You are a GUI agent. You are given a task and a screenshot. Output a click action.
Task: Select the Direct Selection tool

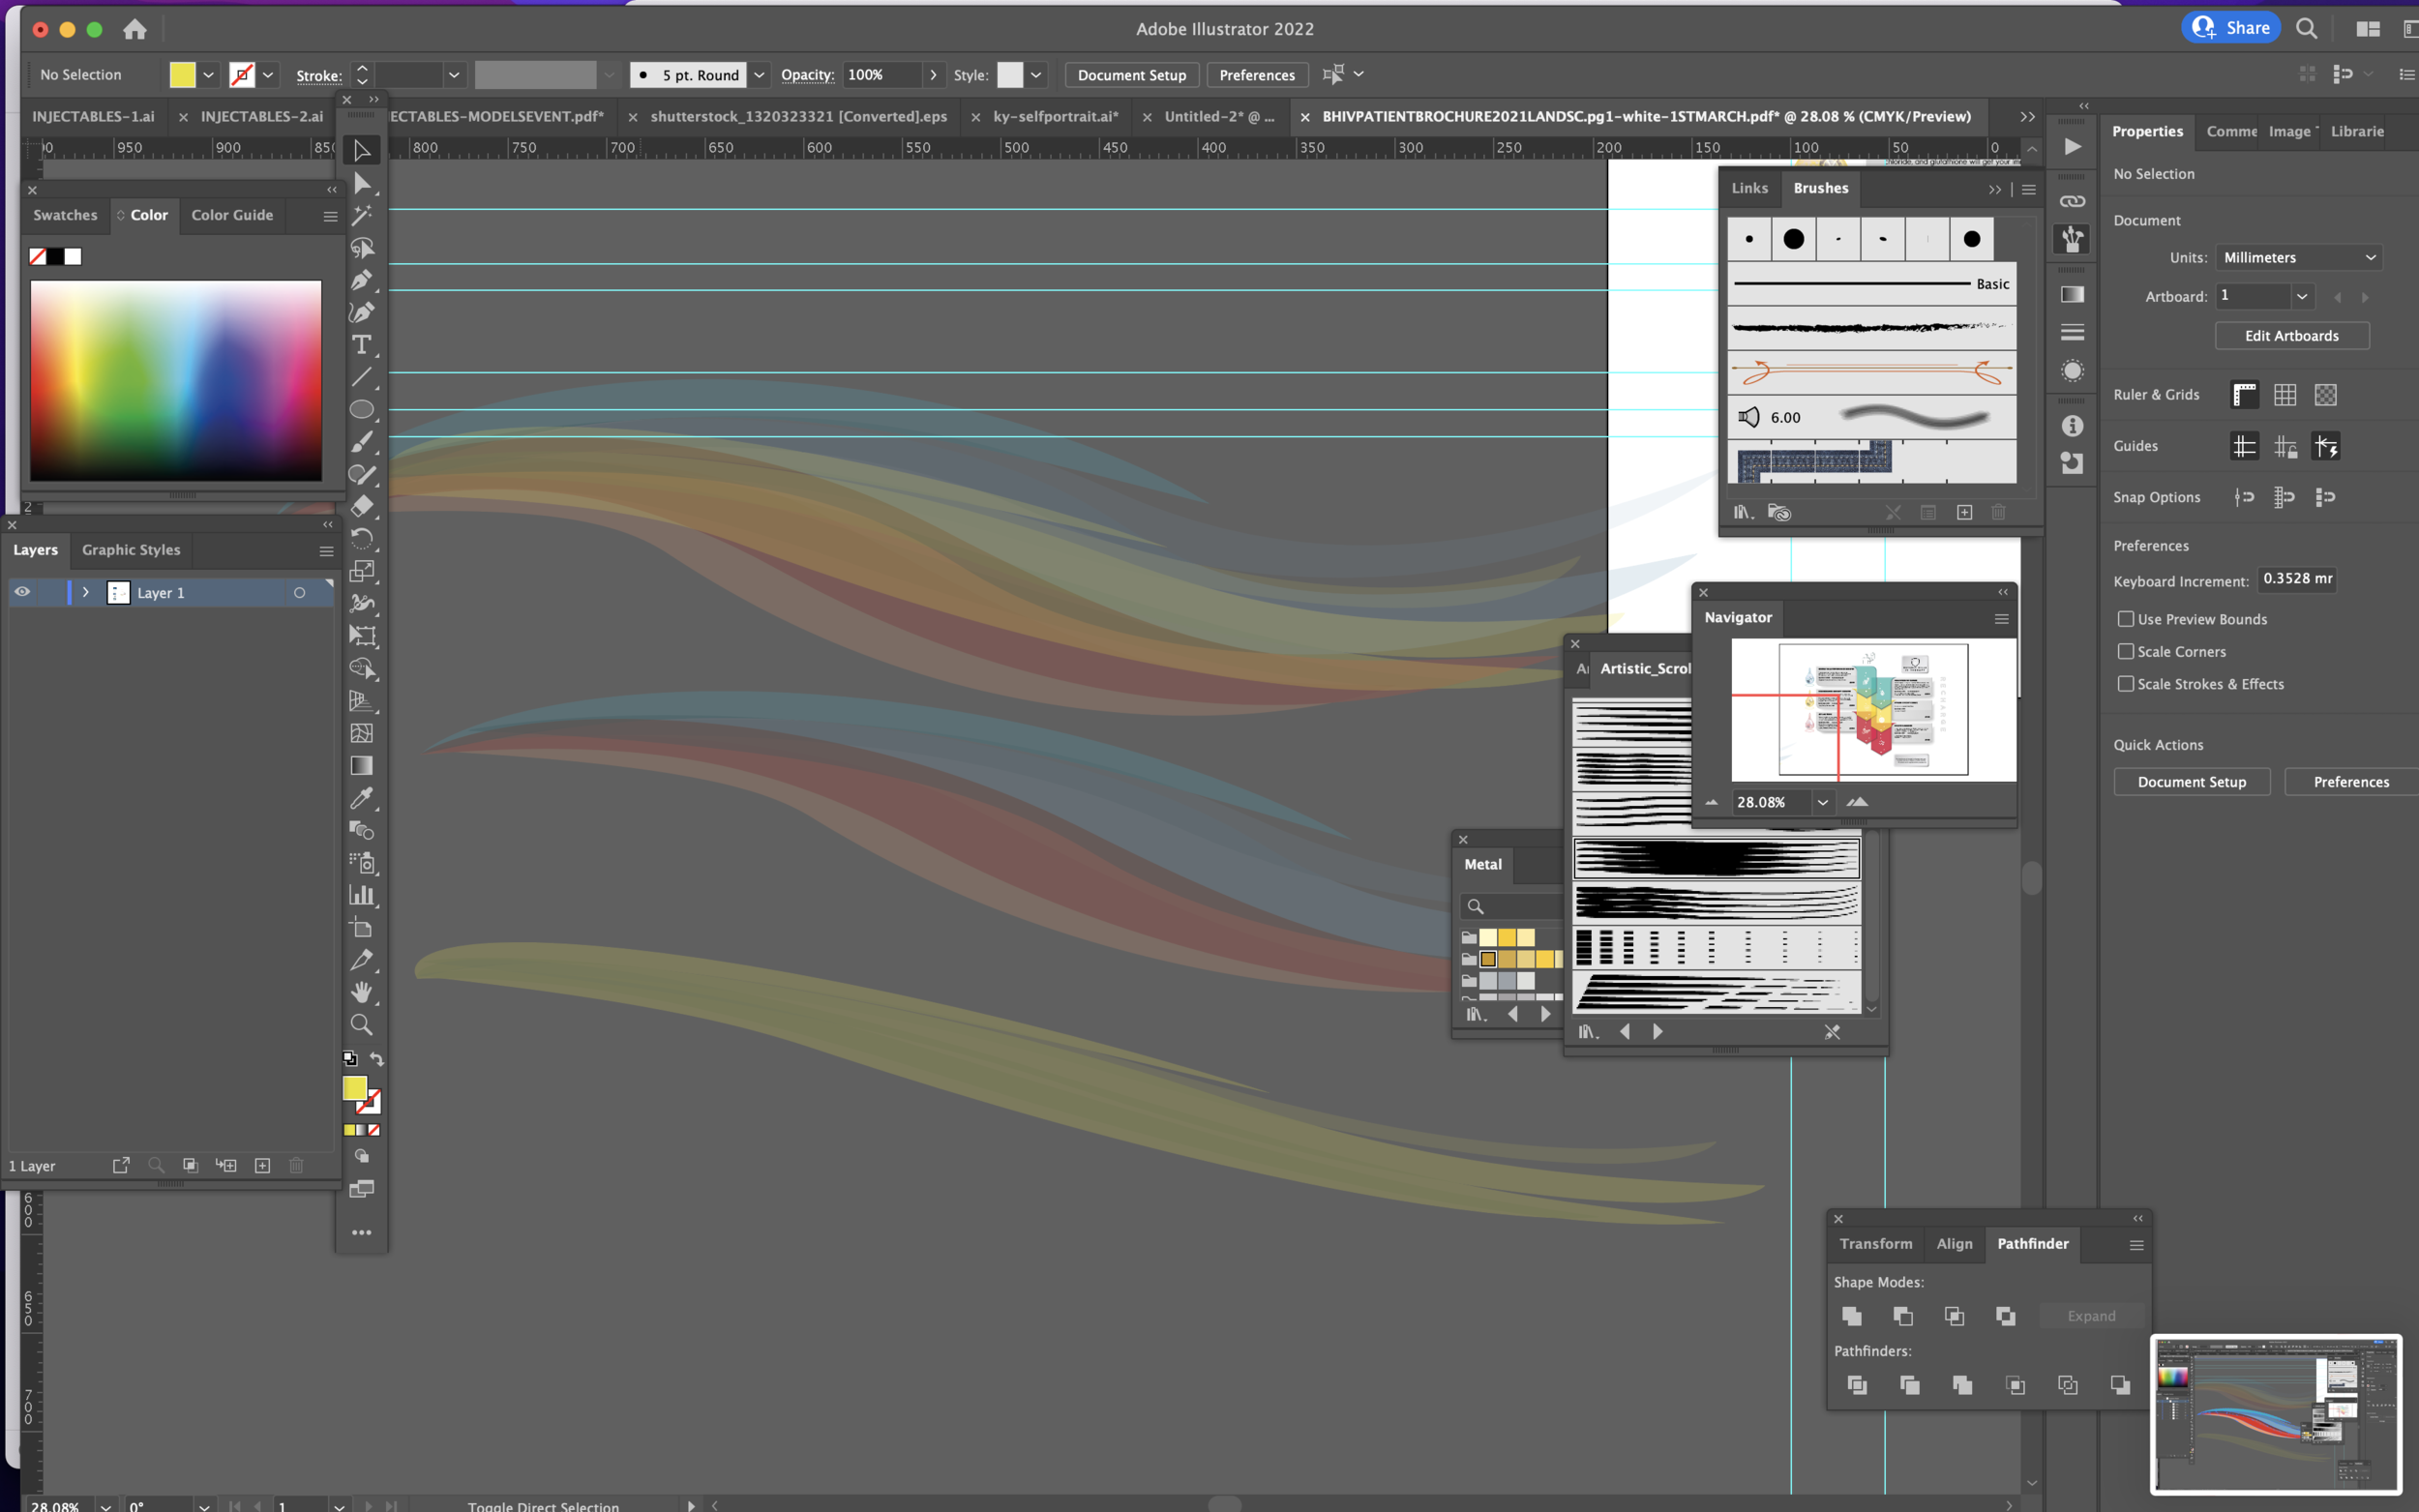362,183
